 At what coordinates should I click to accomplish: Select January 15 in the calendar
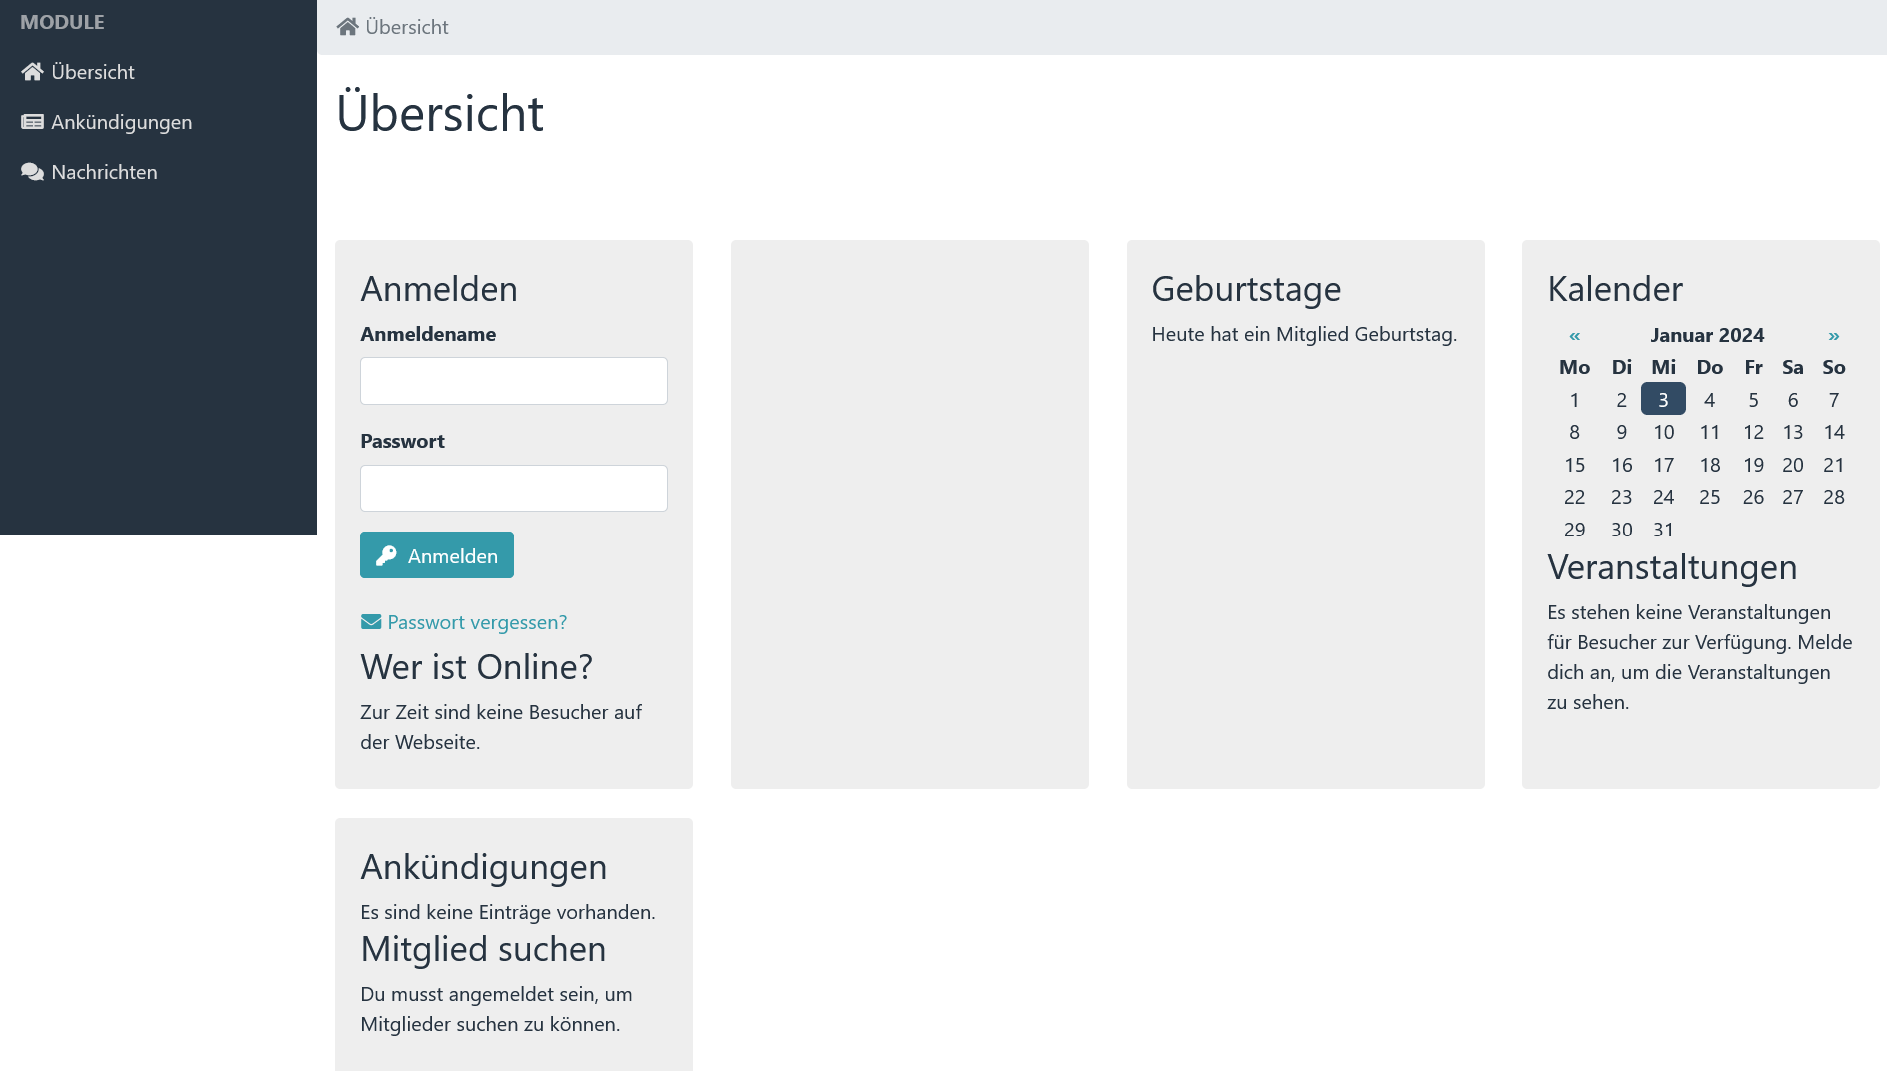click(x=1574, y=464)
